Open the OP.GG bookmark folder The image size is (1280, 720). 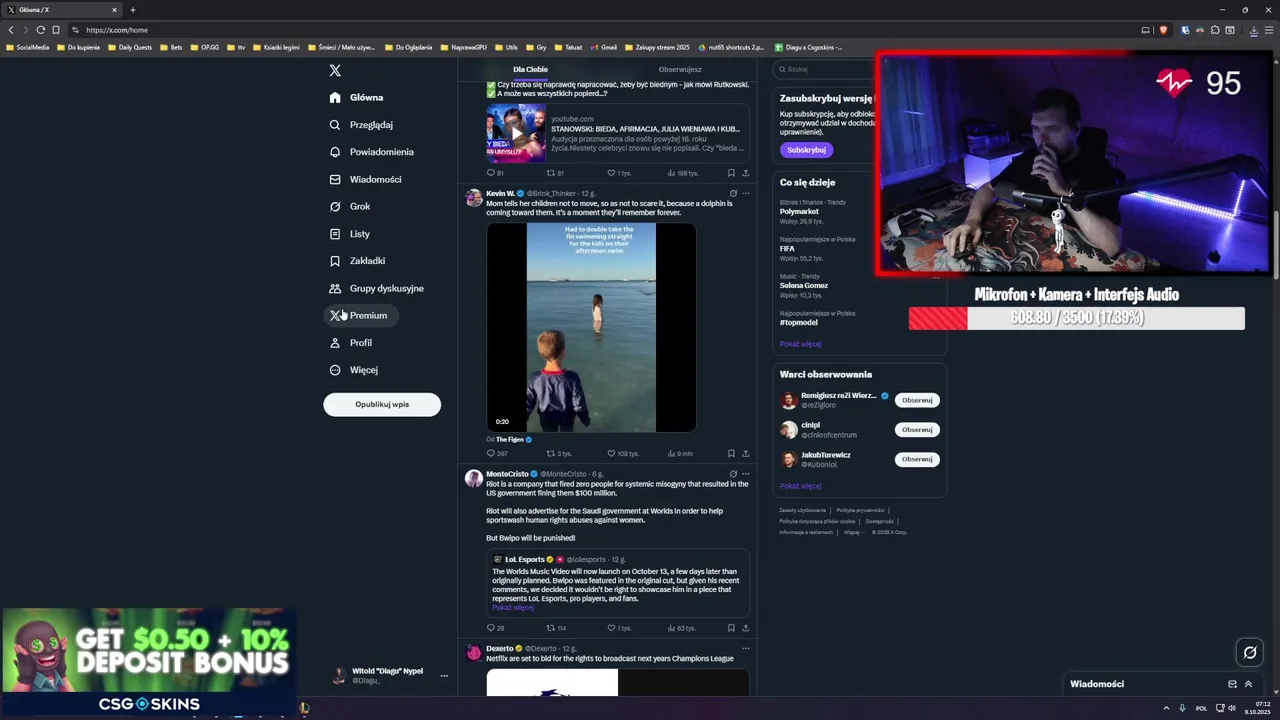pos(205,47)
